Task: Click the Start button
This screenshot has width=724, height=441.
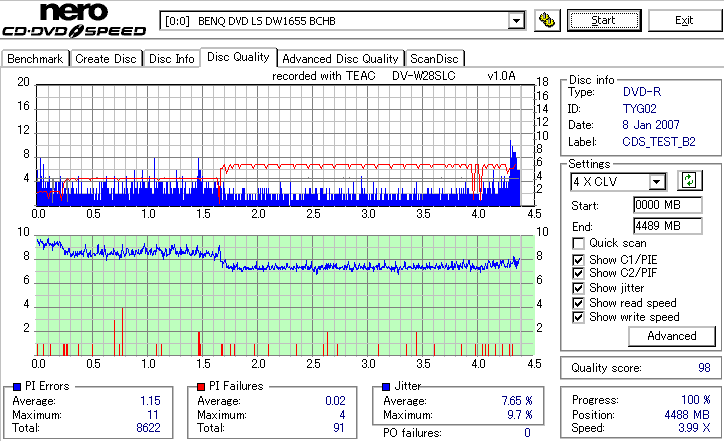Action: (x=604, y=20)
